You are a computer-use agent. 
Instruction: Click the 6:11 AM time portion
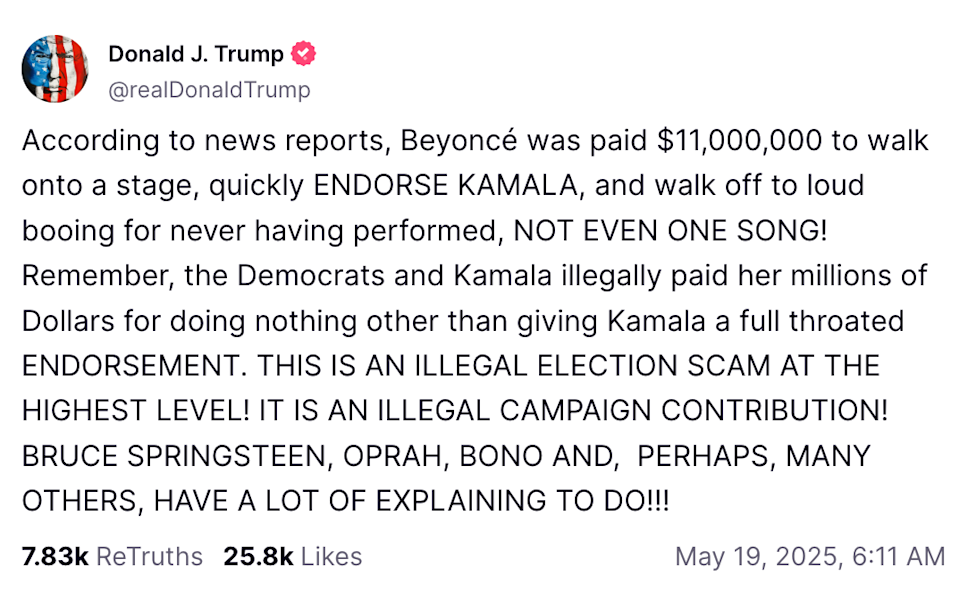click(898, 557)
